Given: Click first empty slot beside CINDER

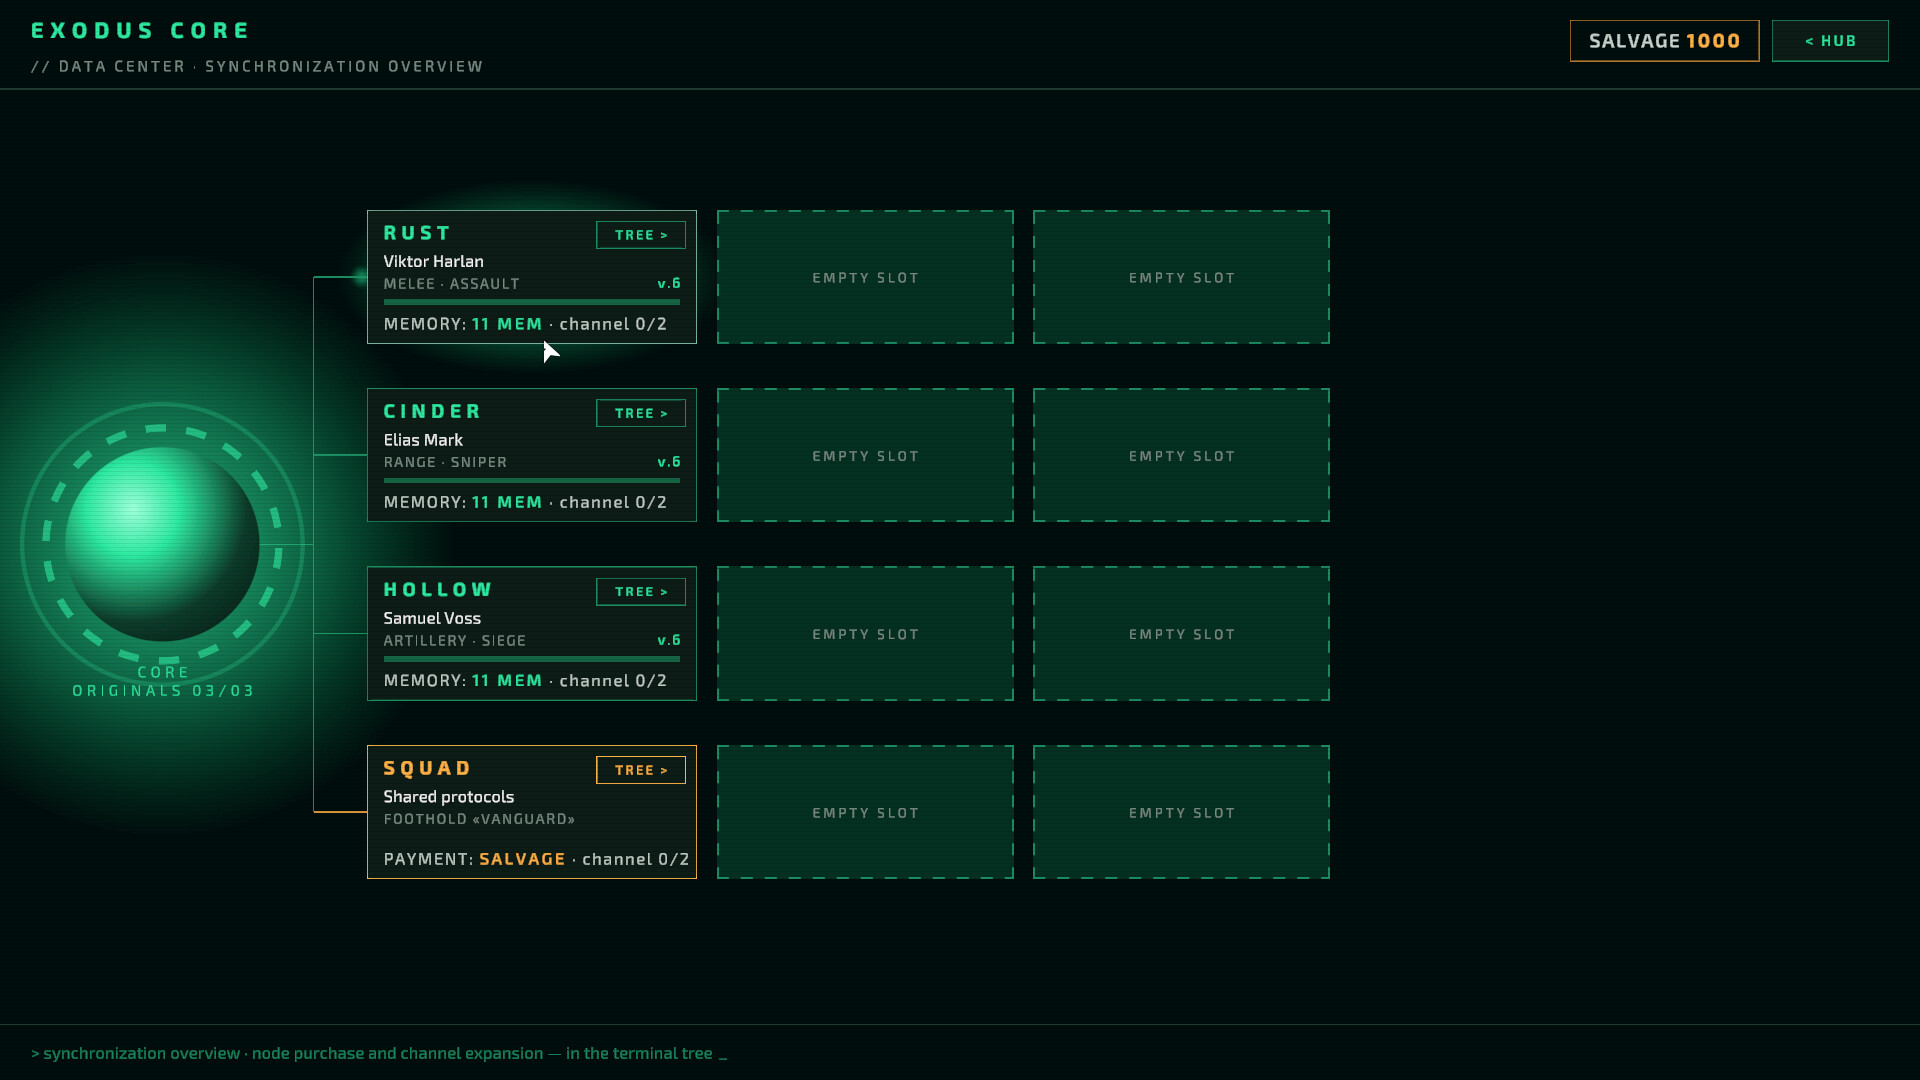Looking at the screenshot, I should 865,455.
